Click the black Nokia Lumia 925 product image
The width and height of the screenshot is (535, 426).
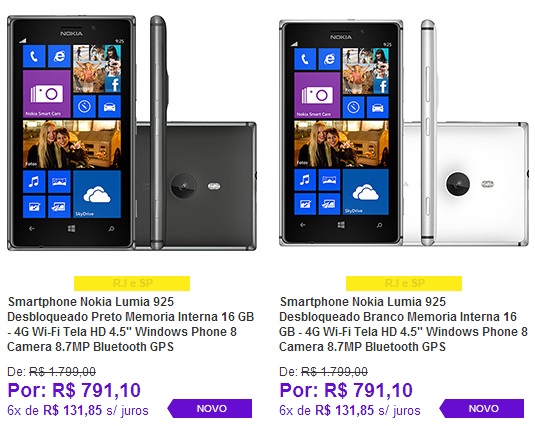click(132, 133)
